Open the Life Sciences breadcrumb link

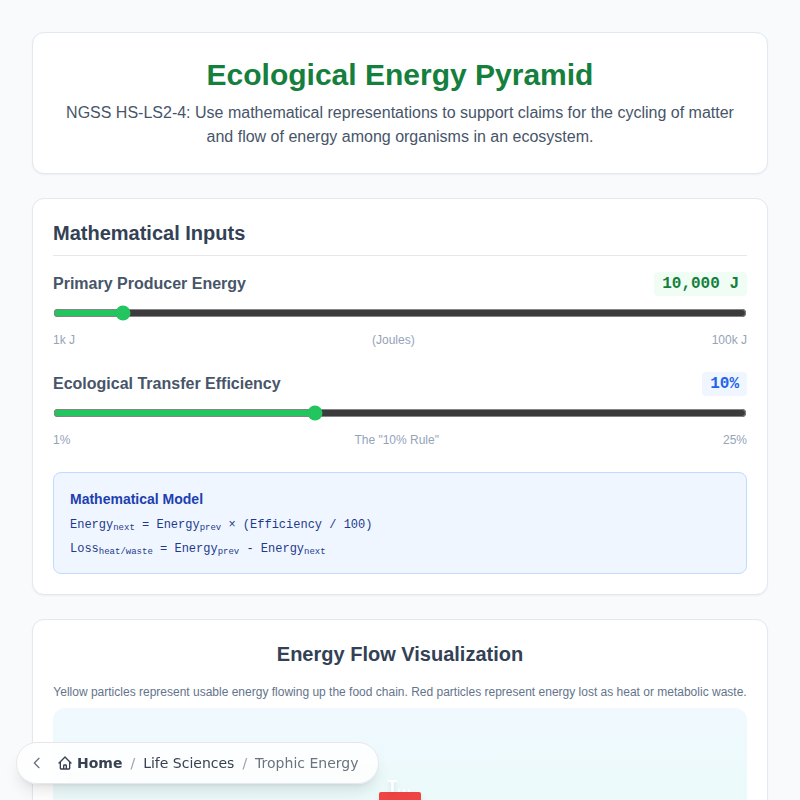pos(188,763)
